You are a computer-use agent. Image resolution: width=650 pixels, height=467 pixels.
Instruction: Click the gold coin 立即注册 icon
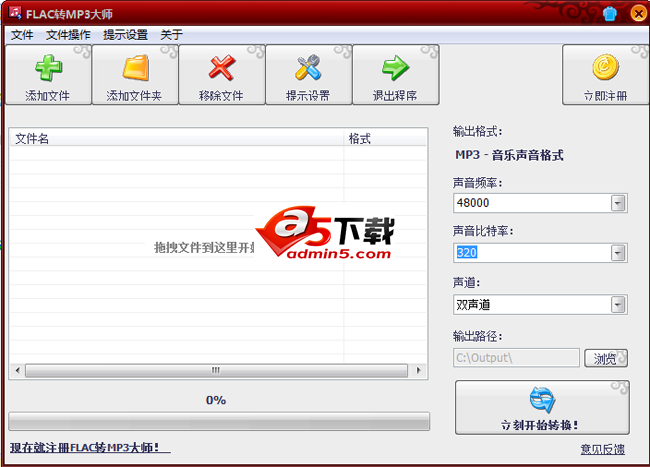pyautogui.click(x=605, y=67)
